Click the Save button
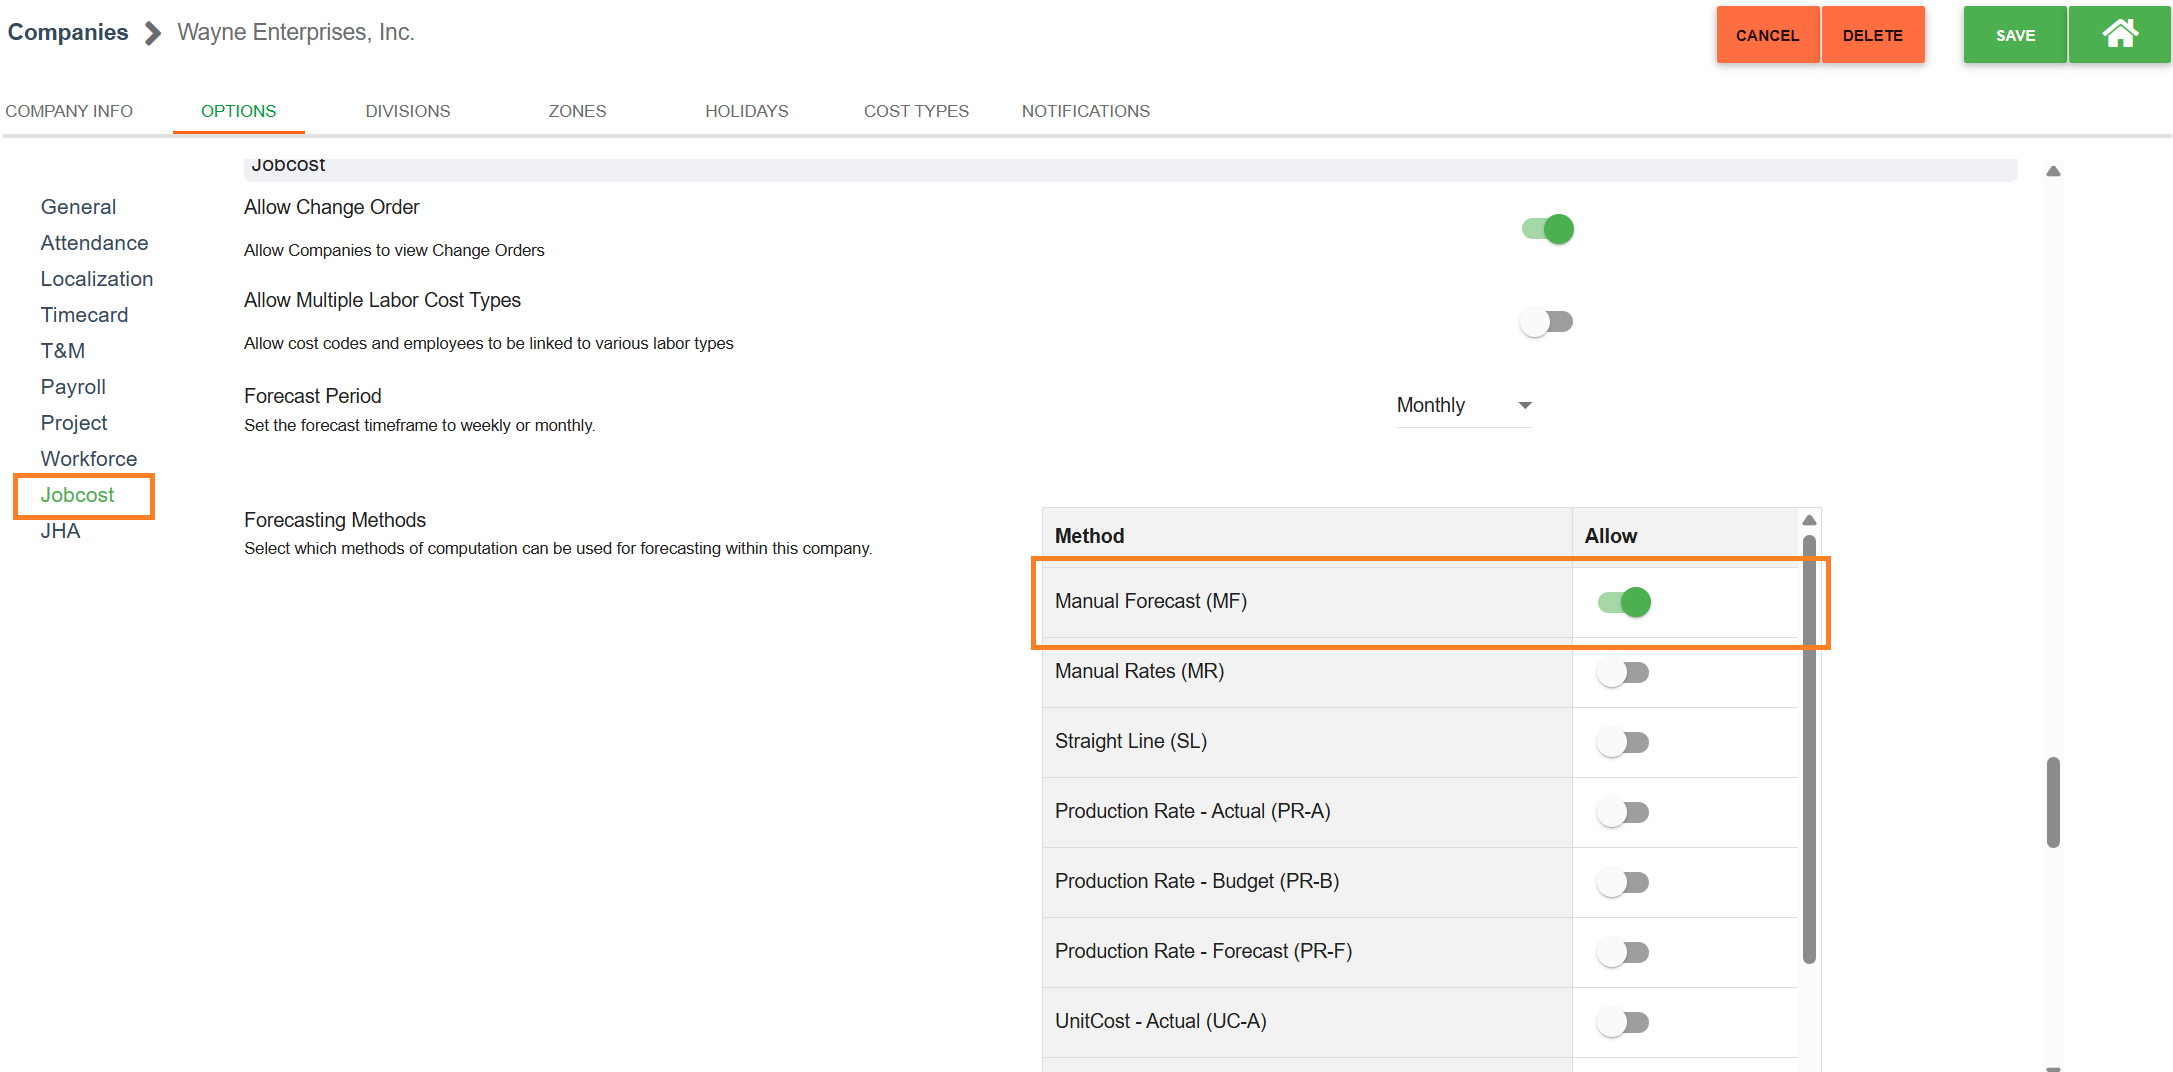The height and width of the screenshot is (1072, 2173). pos(2014,35)
